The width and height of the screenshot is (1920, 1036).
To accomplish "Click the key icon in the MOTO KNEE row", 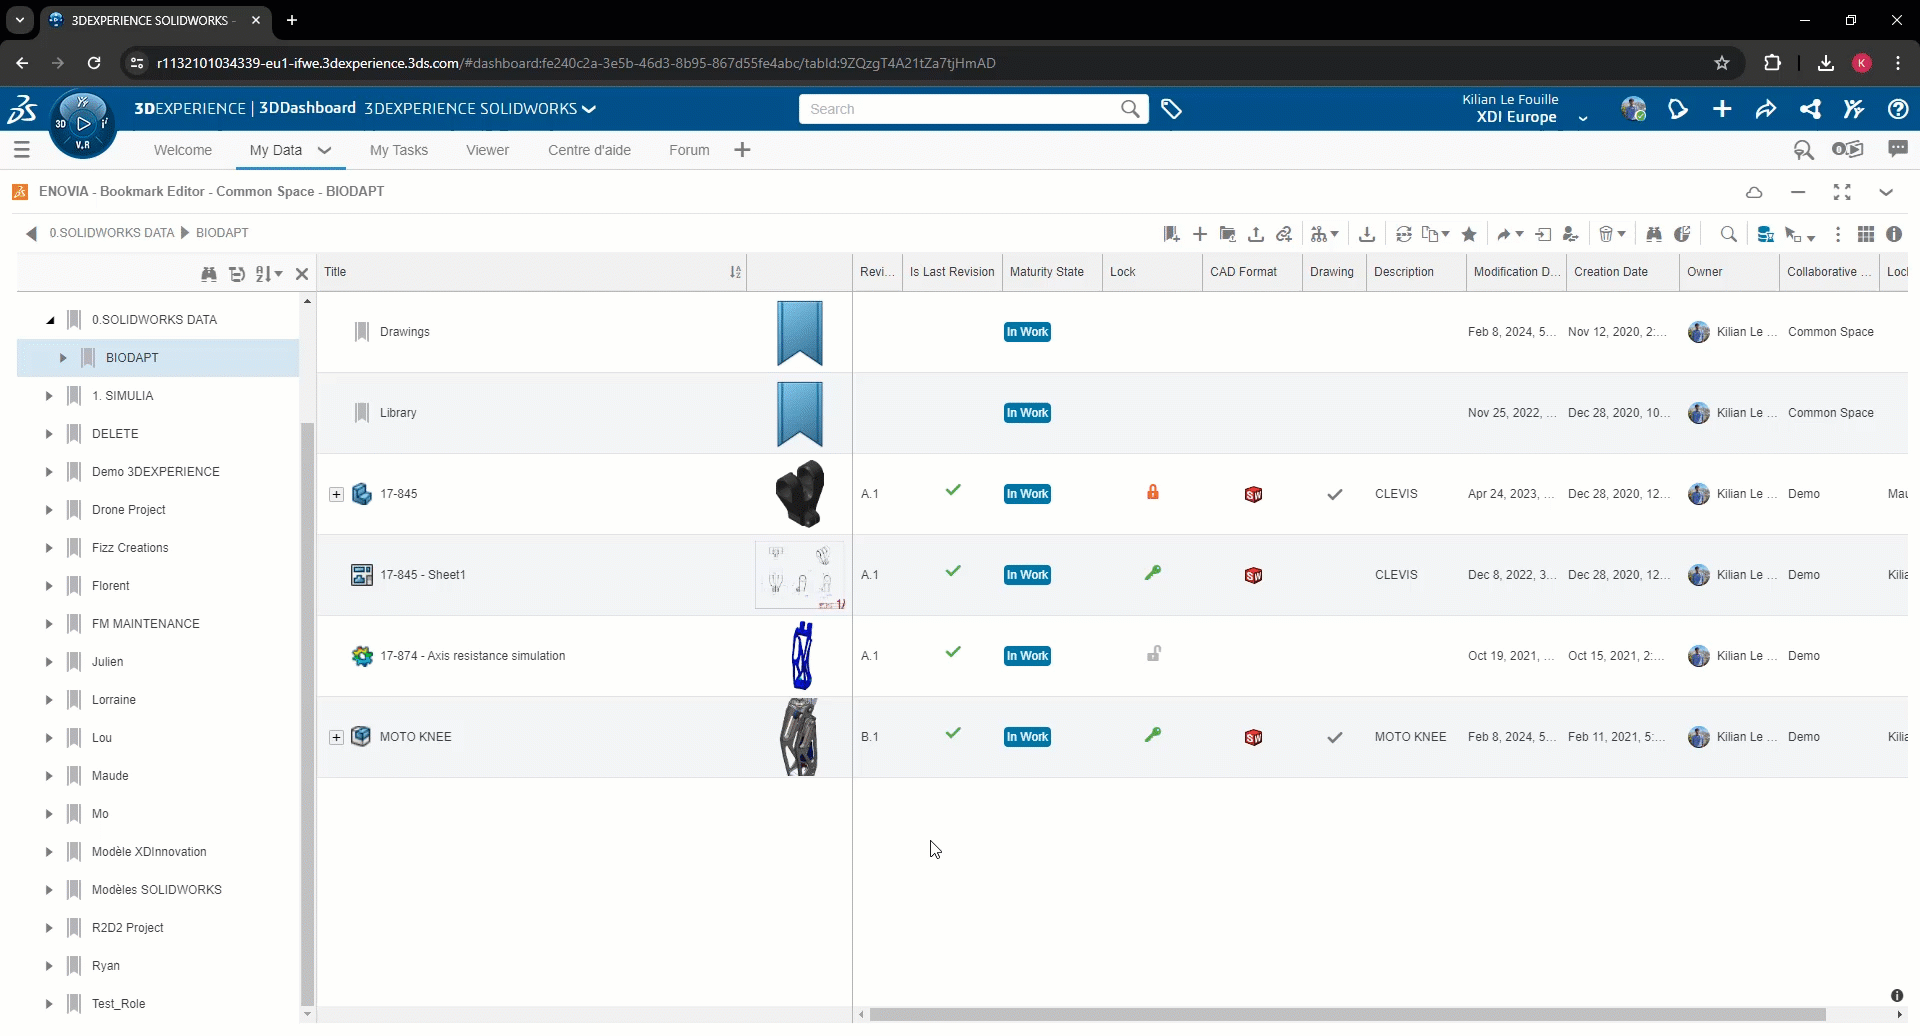I will [1153, 735].
